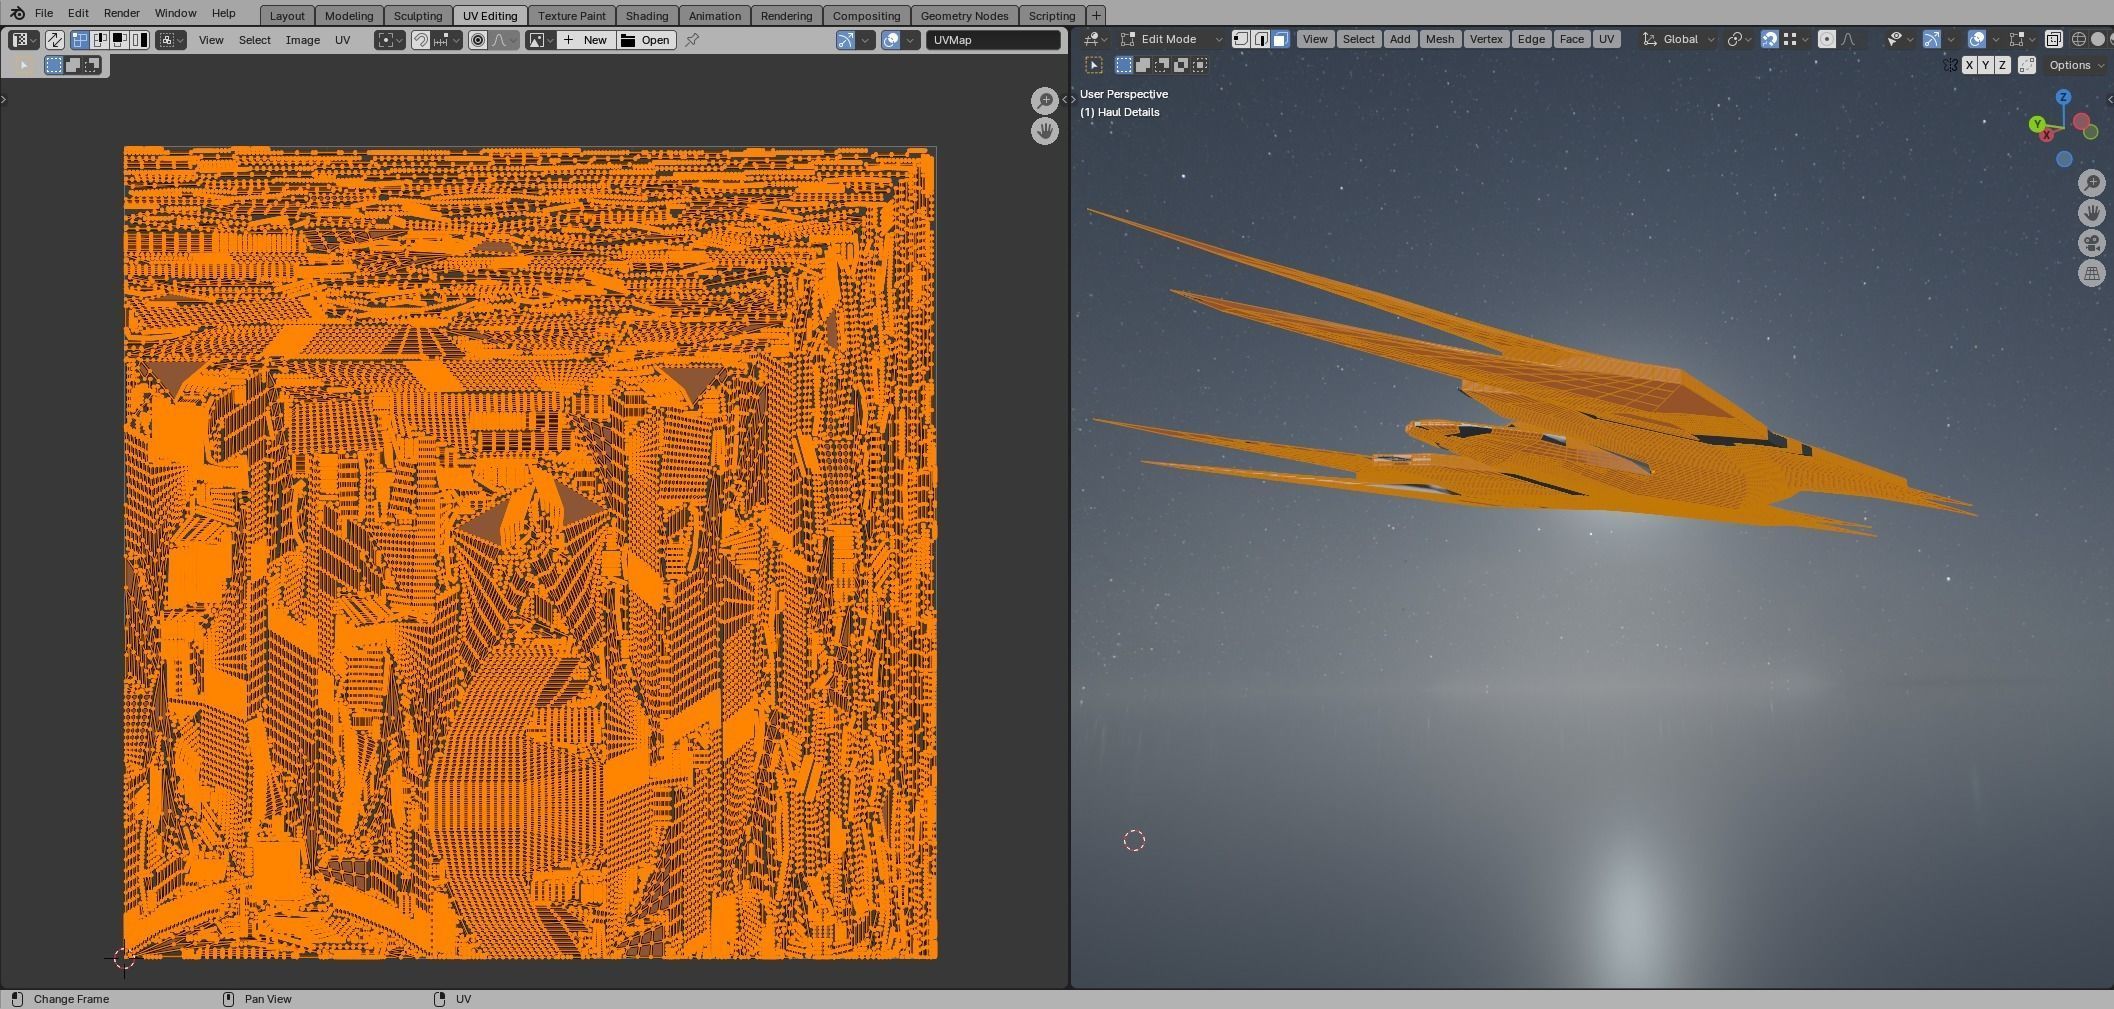Select edge select mode in 3D viewport
Screen dimensions: 2114x1009
(1261, 39)
